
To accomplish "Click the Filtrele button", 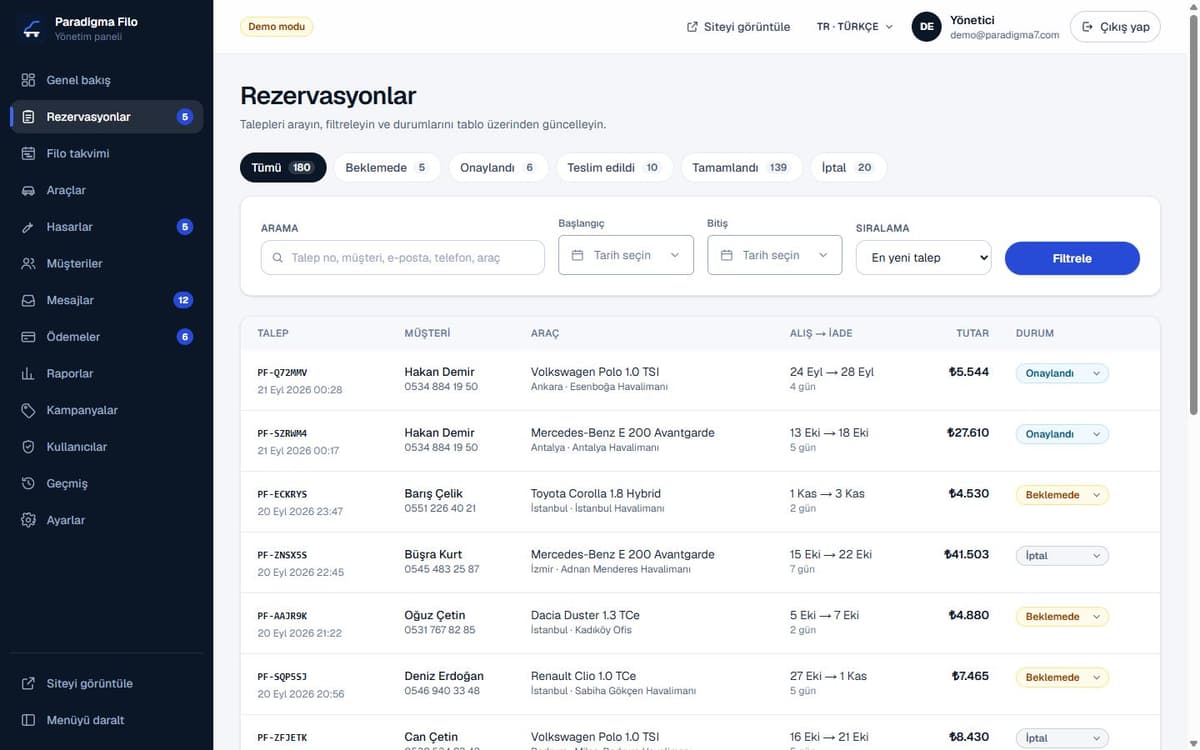I will [1072, 258].
